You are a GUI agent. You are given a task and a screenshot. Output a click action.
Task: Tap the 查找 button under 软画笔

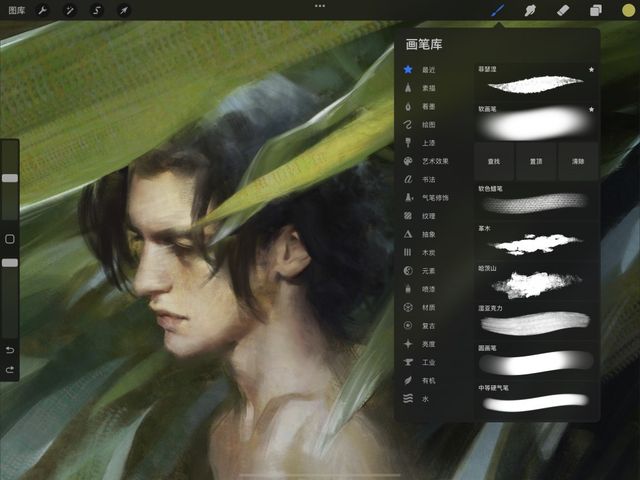point(494,162)
